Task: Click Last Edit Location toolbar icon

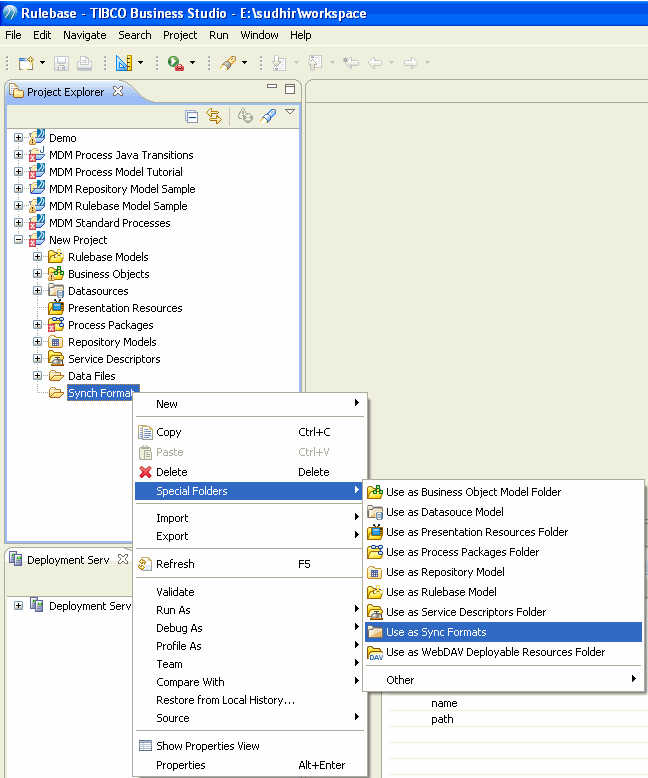Action: click(x=351, y=63)
